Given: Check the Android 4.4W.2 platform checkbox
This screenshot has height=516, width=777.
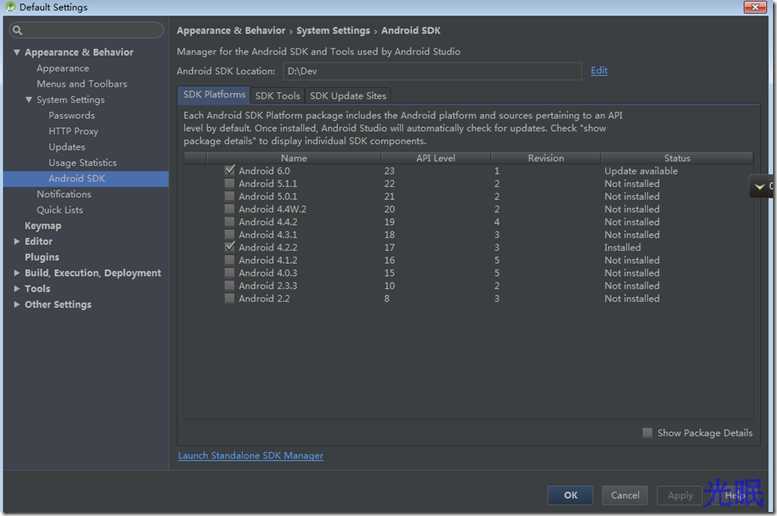Looking at the screenshot, I should pyautogui.click(x=229, y=209).
